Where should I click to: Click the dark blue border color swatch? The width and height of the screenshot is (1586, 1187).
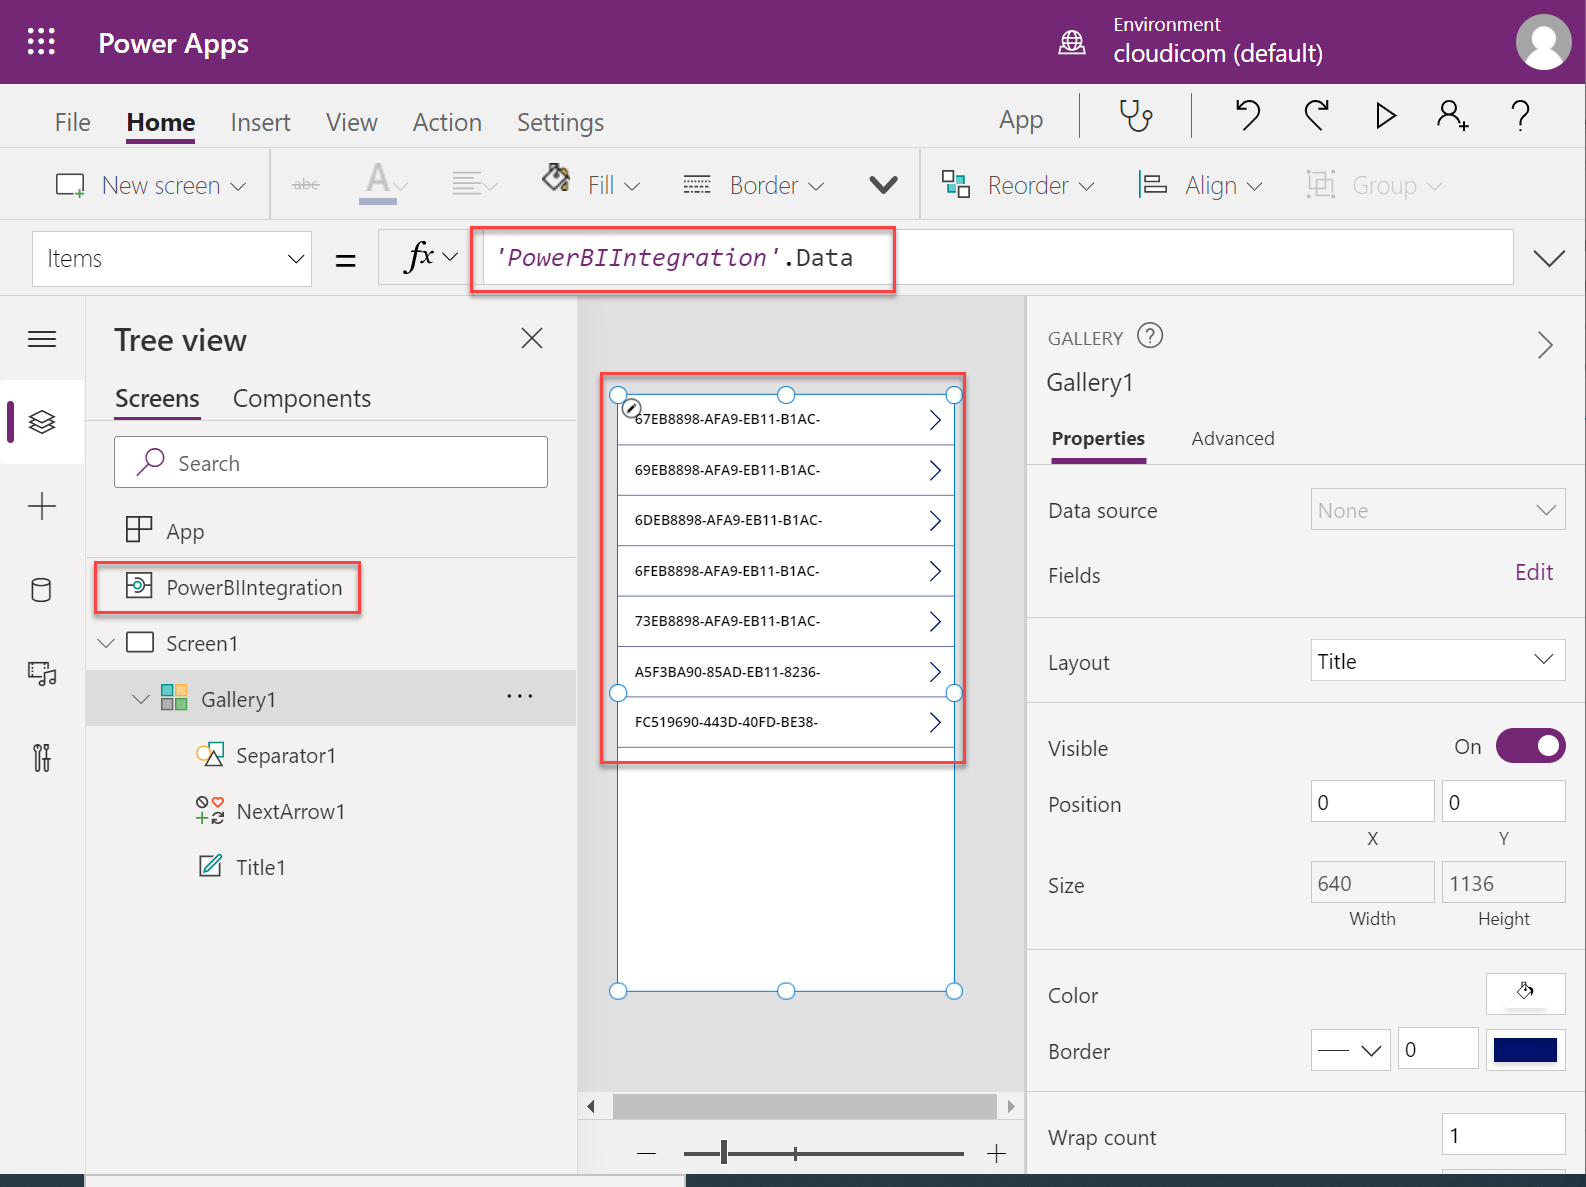(x=1524, y=1050)
